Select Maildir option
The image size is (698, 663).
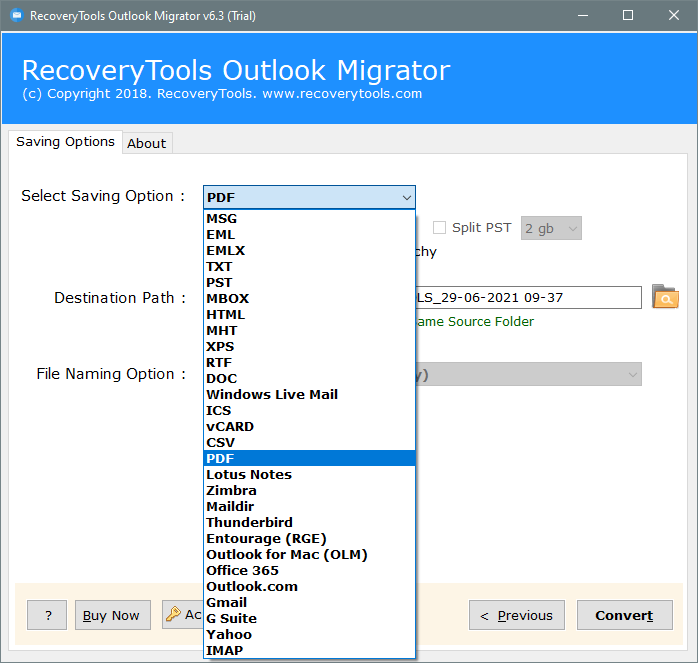pyautogui.click(x=309, y=507)
